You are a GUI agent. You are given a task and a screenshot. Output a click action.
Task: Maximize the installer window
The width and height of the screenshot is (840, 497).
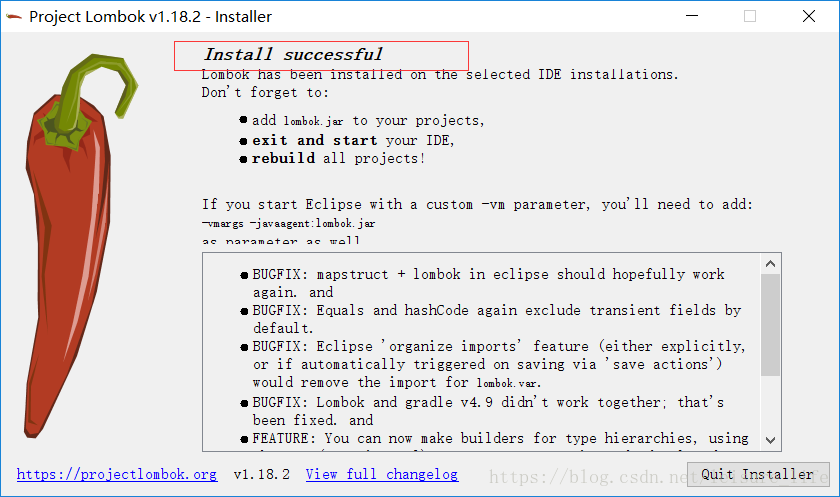750,16
